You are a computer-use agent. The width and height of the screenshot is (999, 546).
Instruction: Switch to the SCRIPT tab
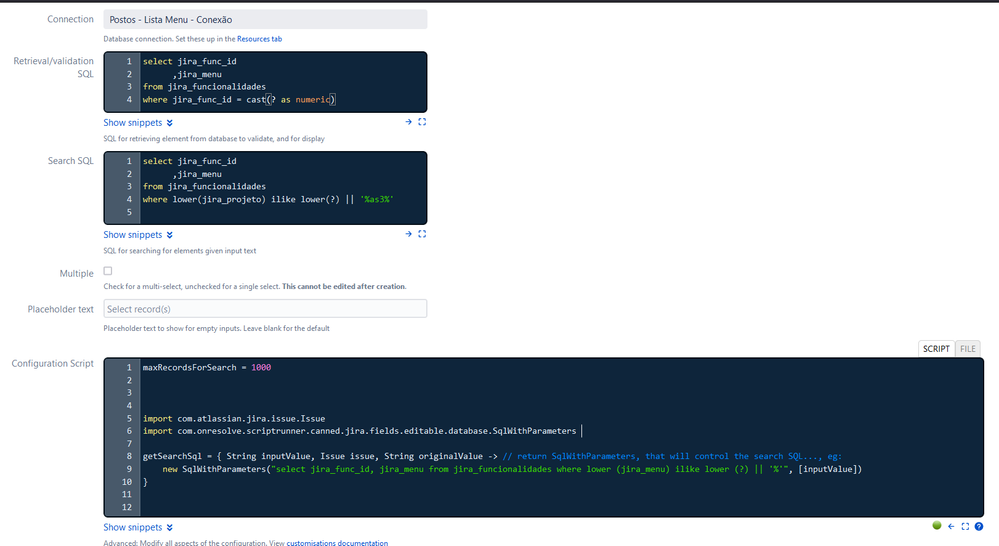(x=936, y=348)
